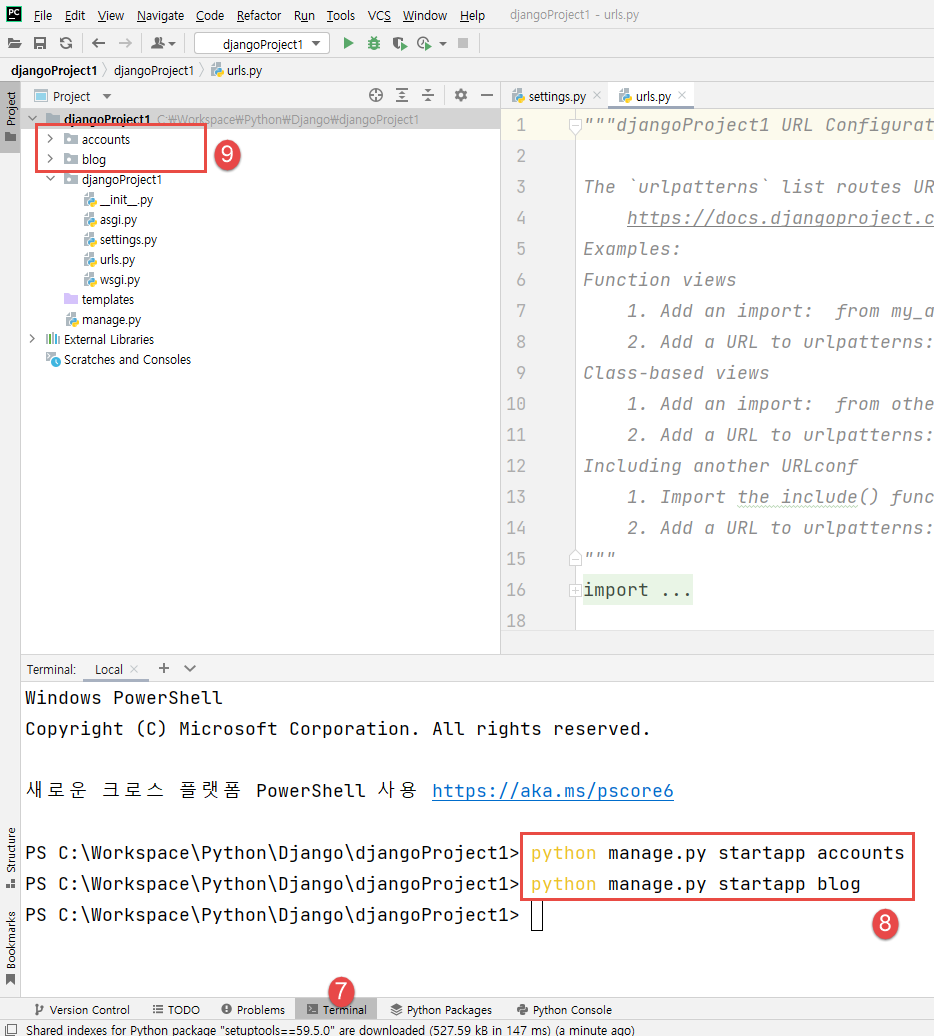Open the Navigate menu

161,15
